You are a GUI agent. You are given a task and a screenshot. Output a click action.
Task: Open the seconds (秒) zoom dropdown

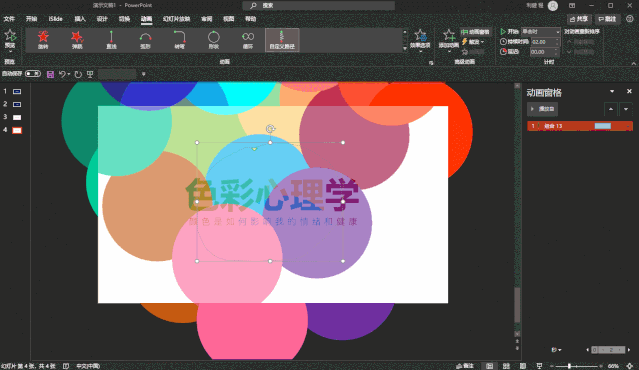pos(556,350)
